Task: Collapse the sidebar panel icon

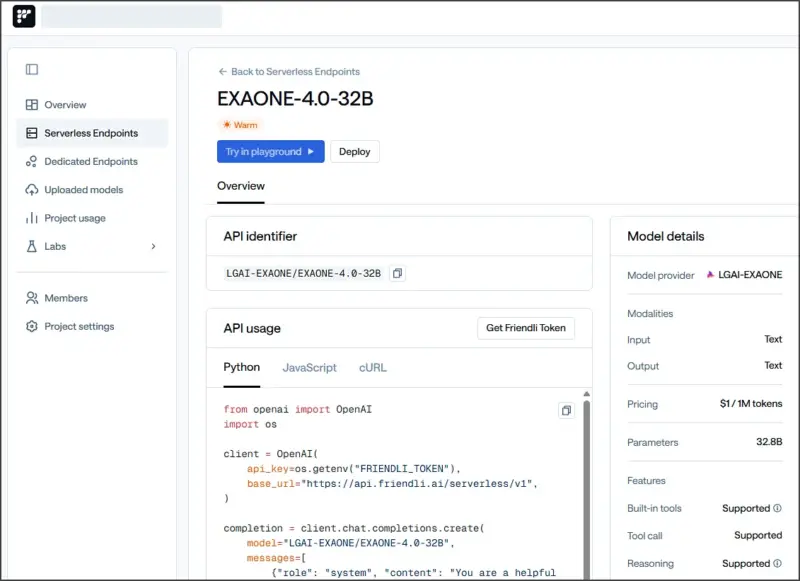Action: pos(32,69)
